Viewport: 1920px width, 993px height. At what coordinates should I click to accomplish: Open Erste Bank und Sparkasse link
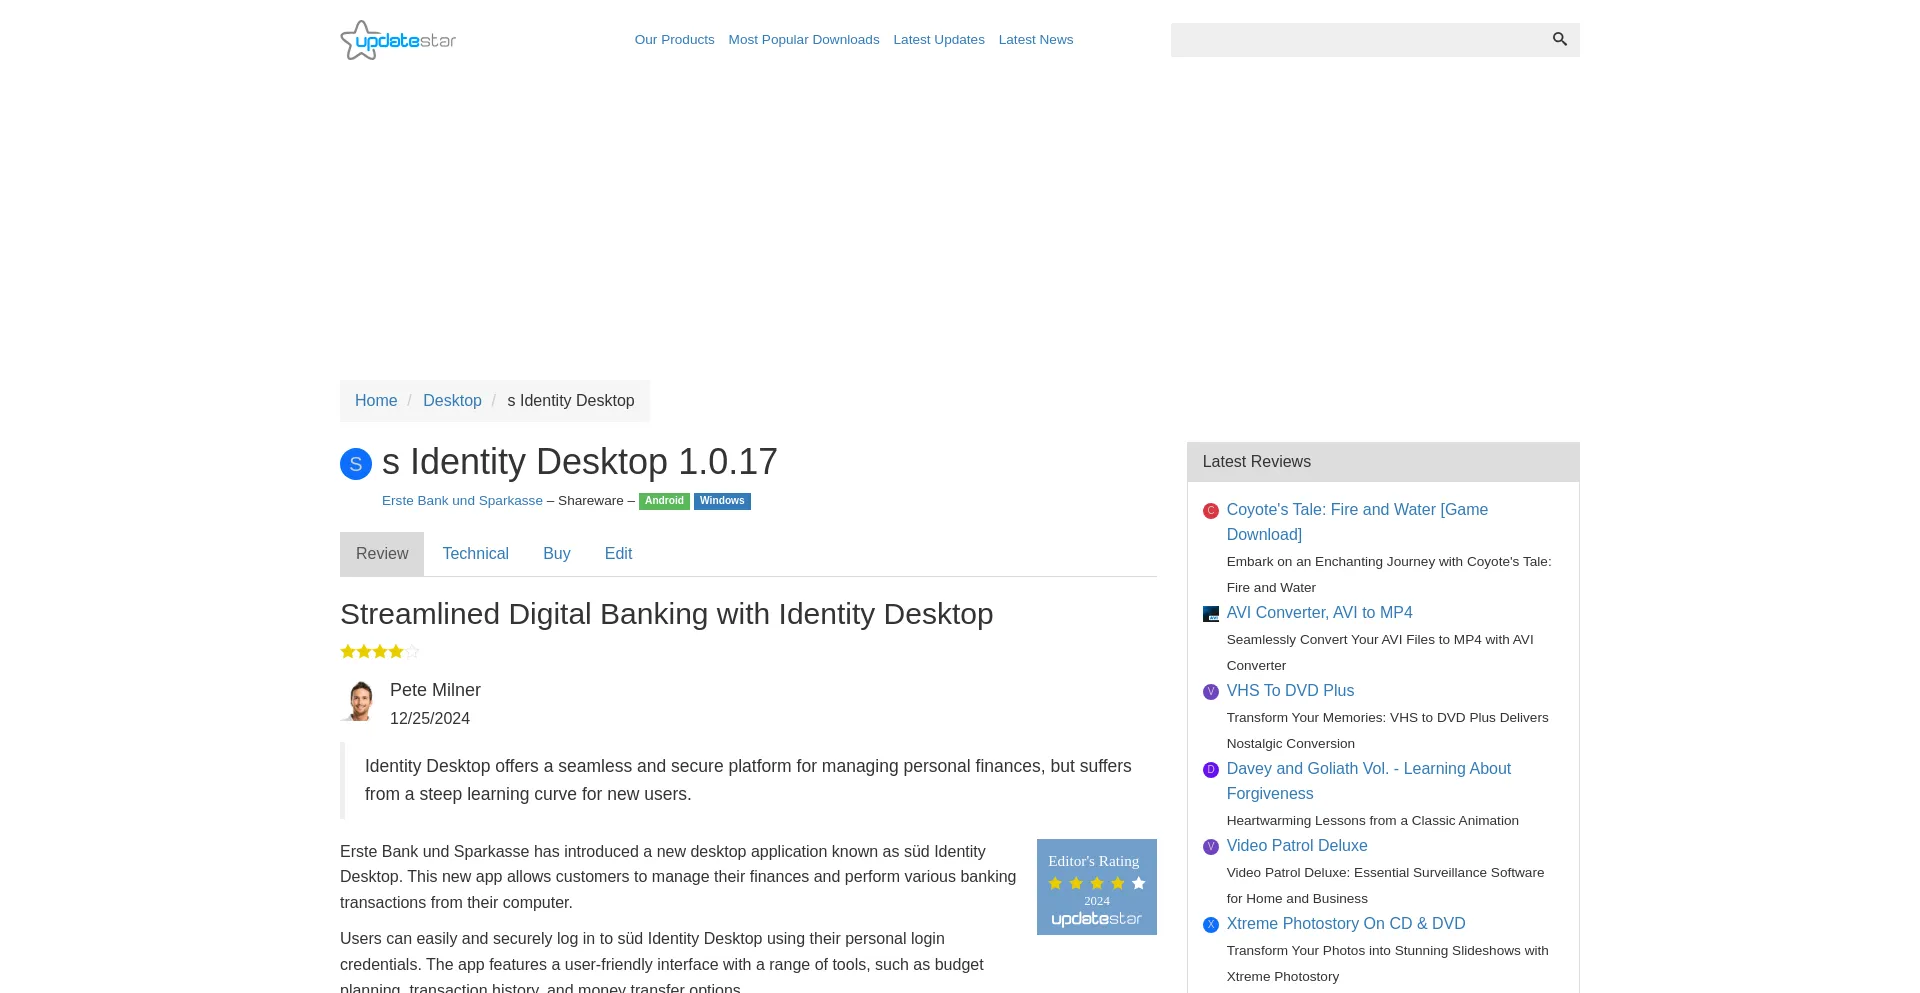click(462, 501)
